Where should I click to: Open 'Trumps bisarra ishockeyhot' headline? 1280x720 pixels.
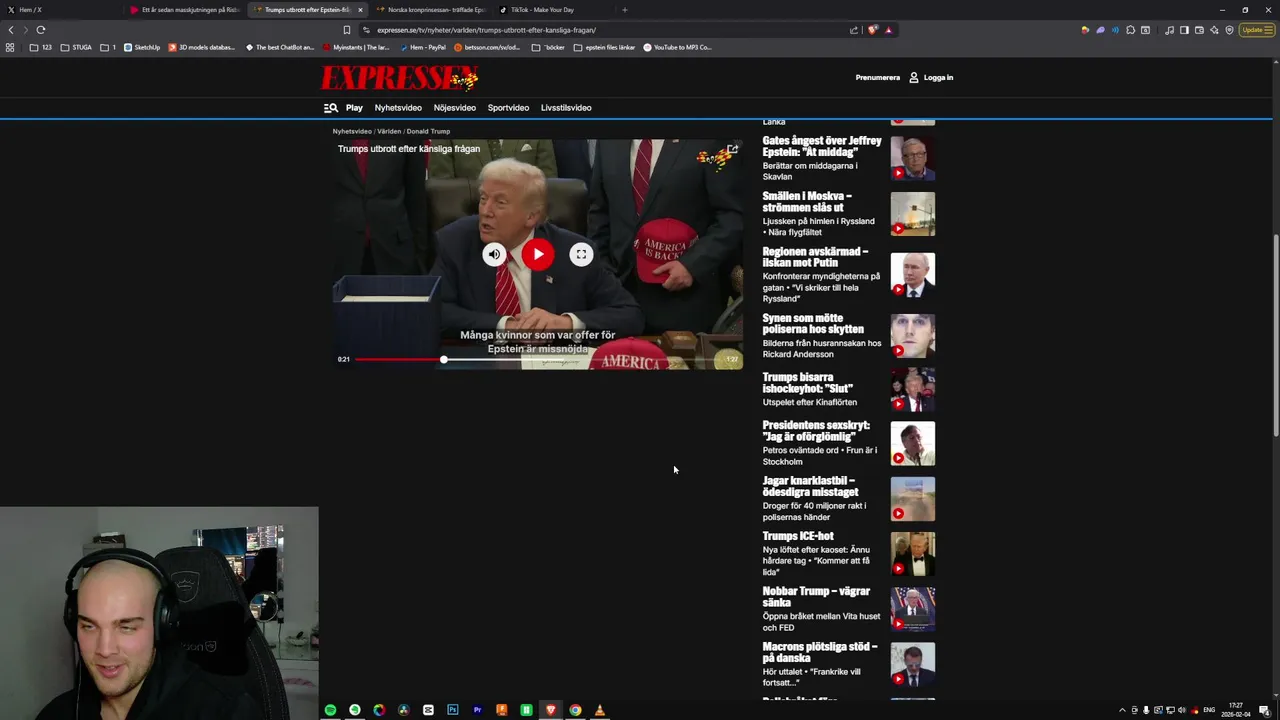808,383
